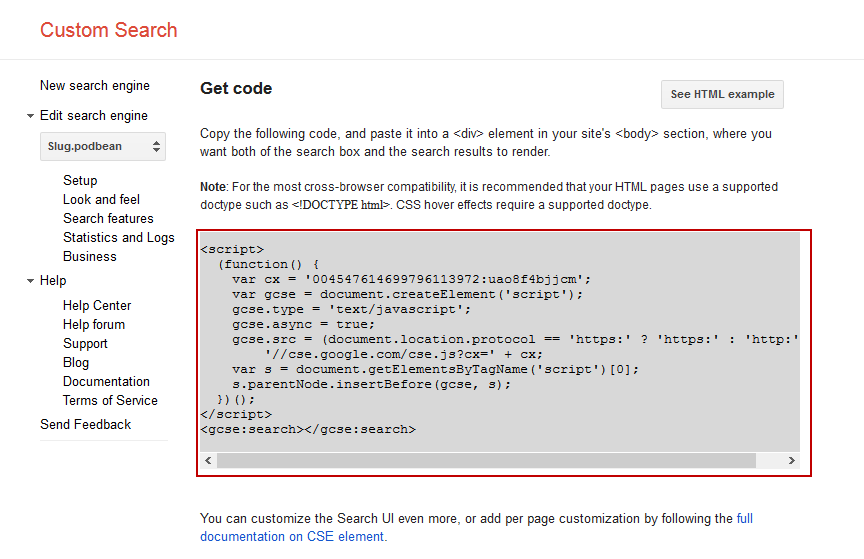Click the code box left scroll arrow

208,460
